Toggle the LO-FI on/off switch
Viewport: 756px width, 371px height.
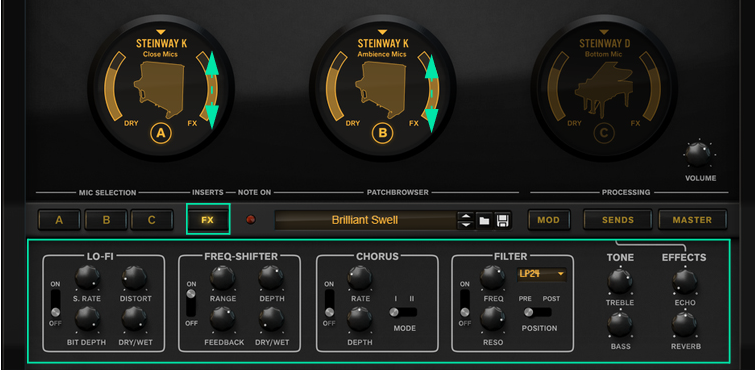(x=56, y=303)
